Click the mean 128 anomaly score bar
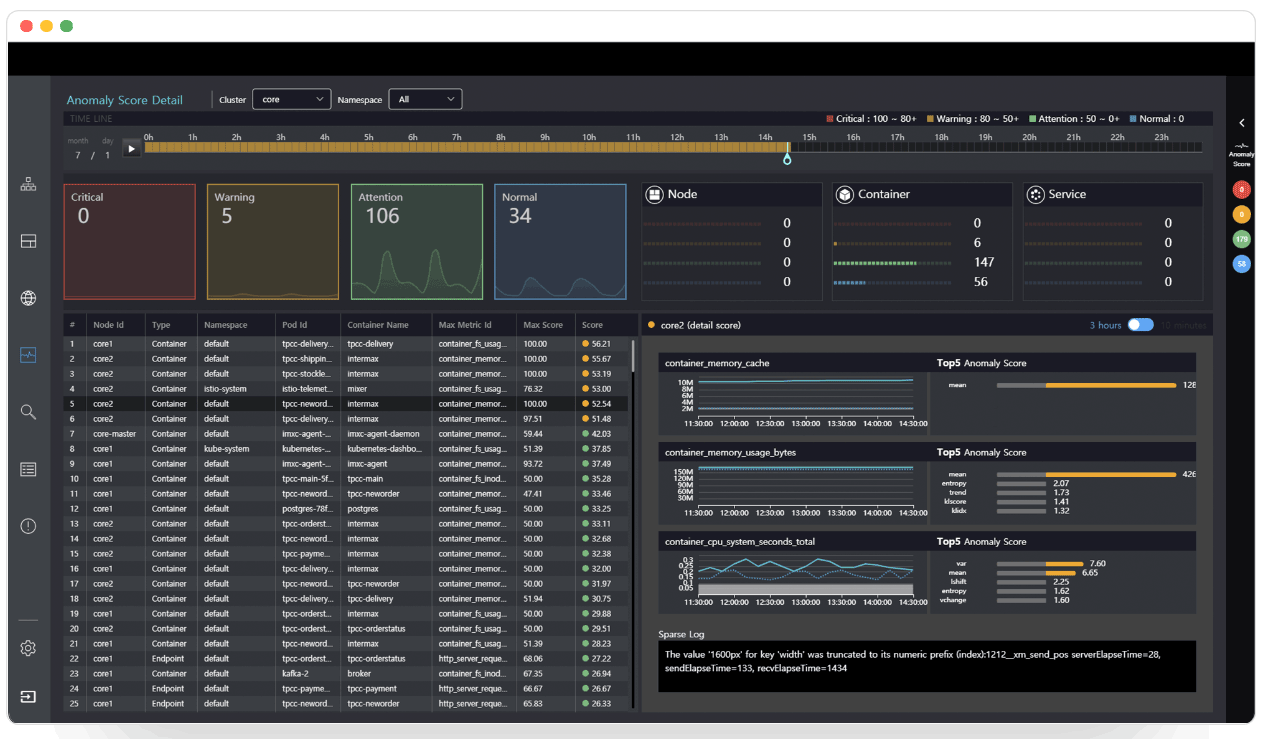1263x739 pixels. pos(1086,385)
